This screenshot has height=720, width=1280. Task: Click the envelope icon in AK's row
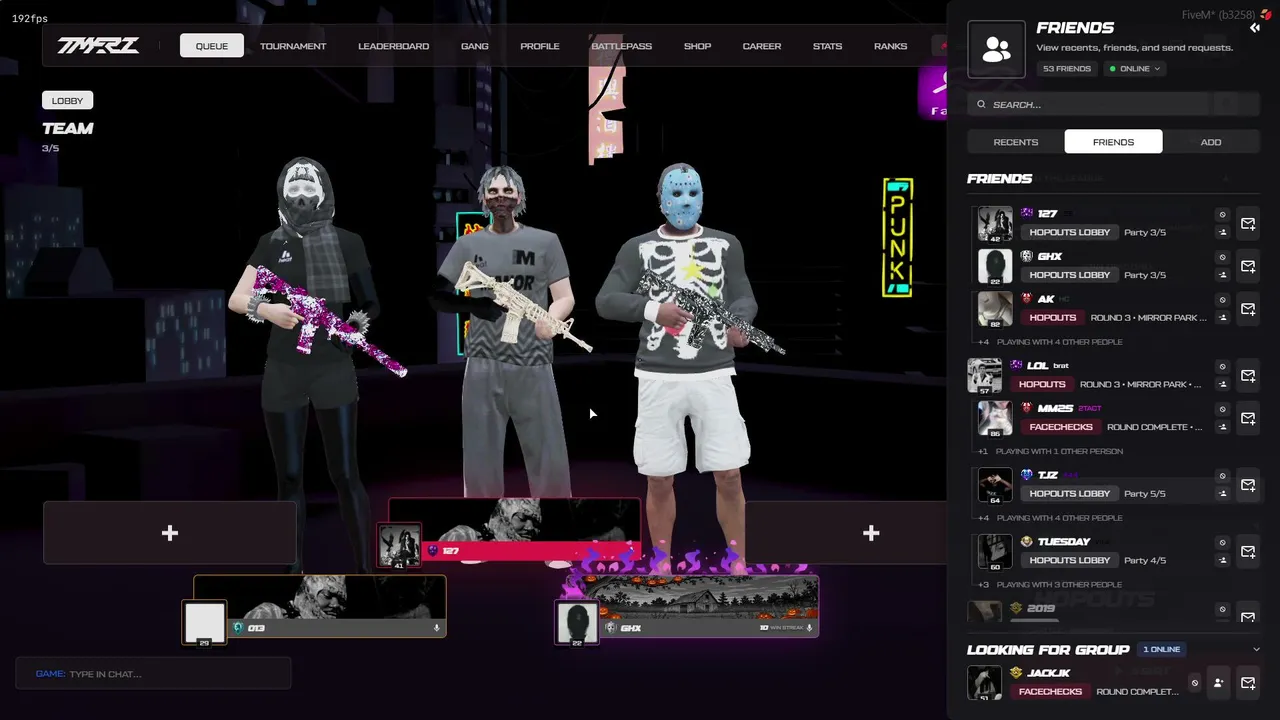(1248, 309)
